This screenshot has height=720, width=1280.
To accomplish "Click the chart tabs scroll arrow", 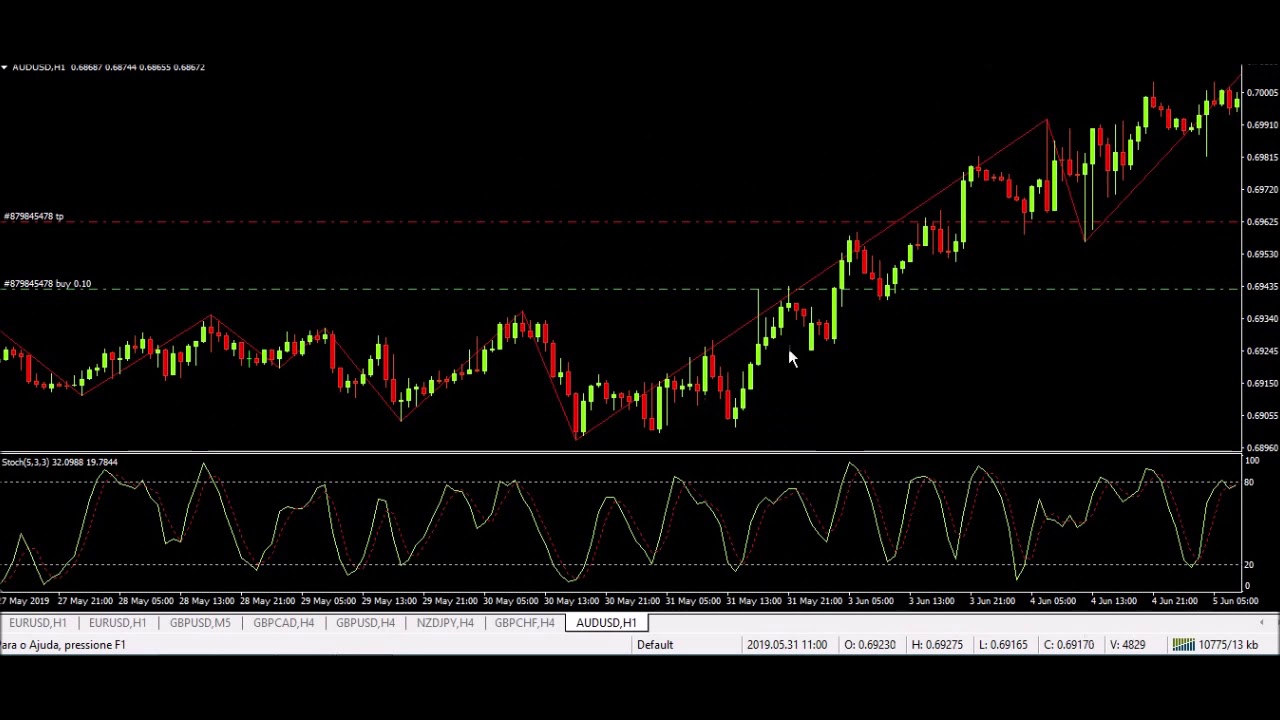I will click(x=1261, y=623).
